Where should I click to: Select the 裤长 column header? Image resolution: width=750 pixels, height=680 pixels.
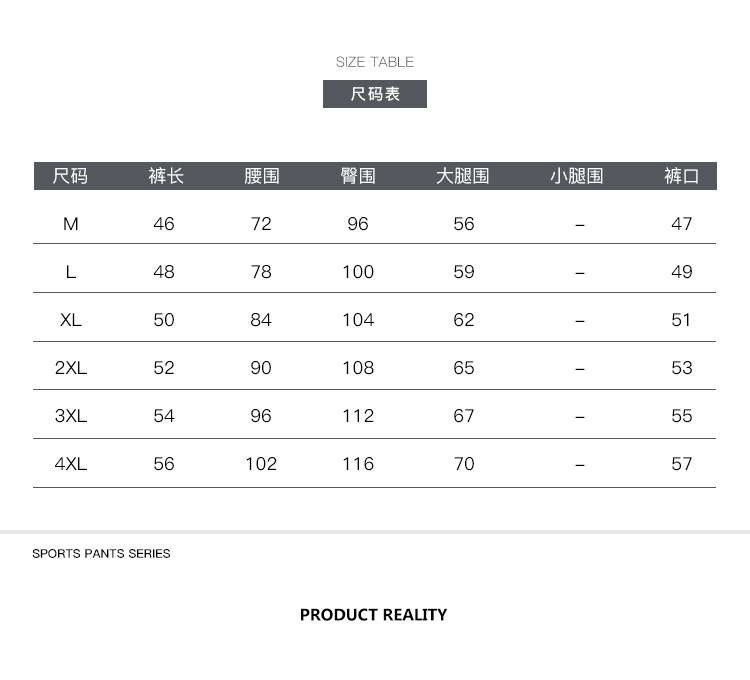pyautogui.click(x=166, y=176)
